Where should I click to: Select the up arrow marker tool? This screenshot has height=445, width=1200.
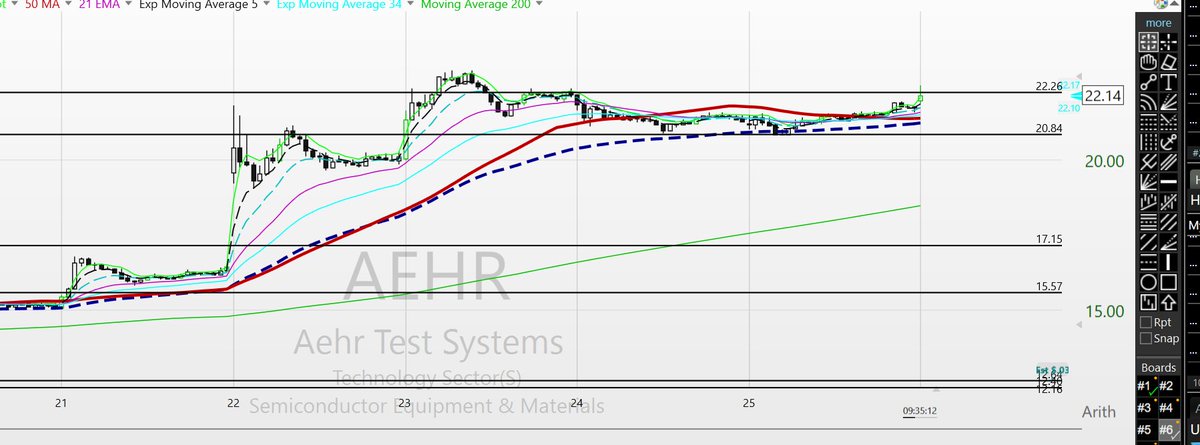point(1169,300)
